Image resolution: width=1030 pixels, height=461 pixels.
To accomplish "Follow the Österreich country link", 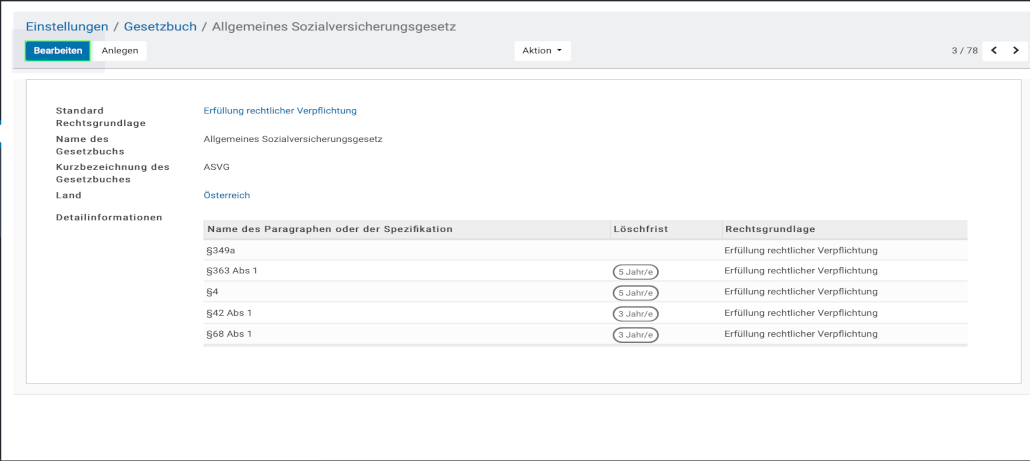I will [x=226, y=195].
